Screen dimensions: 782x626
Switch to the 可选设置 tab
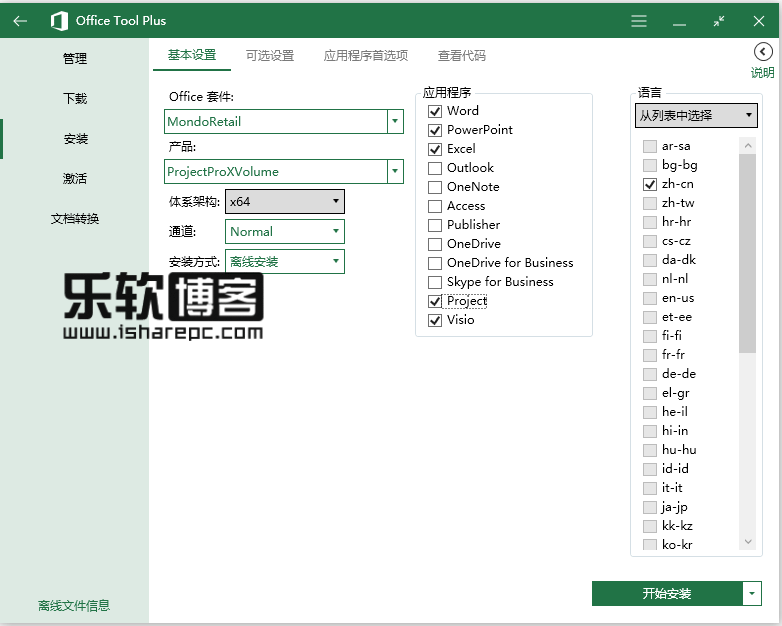(x=270, y=55)
